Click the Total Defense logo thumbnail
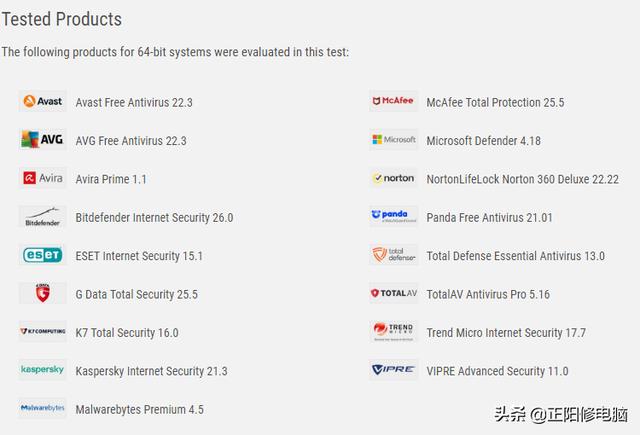640x435 pixels. pyautogui.click(x=393, y=255)
